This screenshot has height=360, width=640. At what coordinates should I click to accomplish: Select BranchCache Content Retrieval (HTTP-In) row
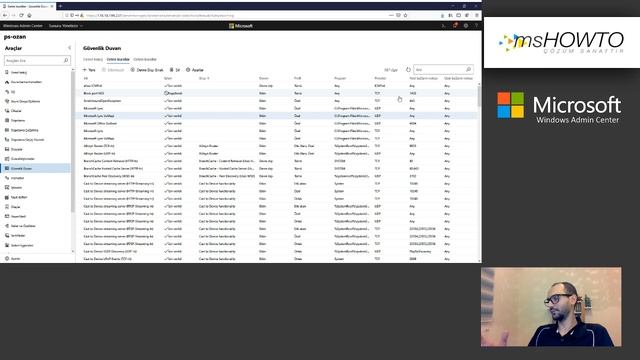tap(276, 161)
